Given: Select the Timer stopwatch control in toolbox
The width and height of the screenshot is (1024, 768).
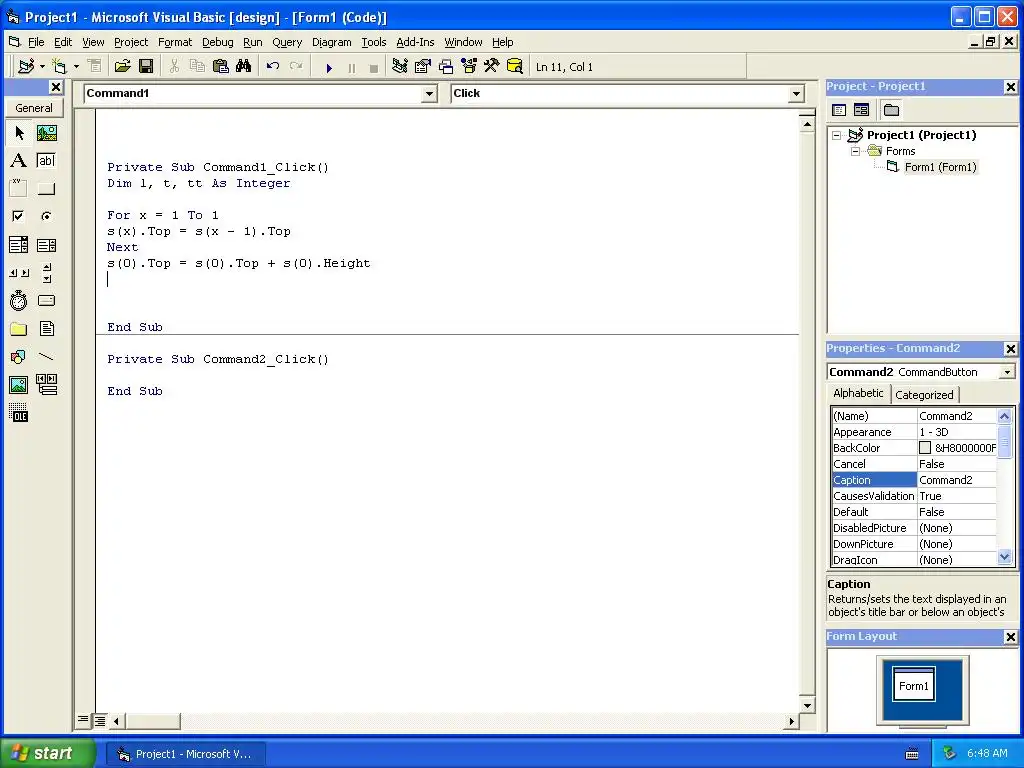Looking at the screenshot, I should [19, 300].
